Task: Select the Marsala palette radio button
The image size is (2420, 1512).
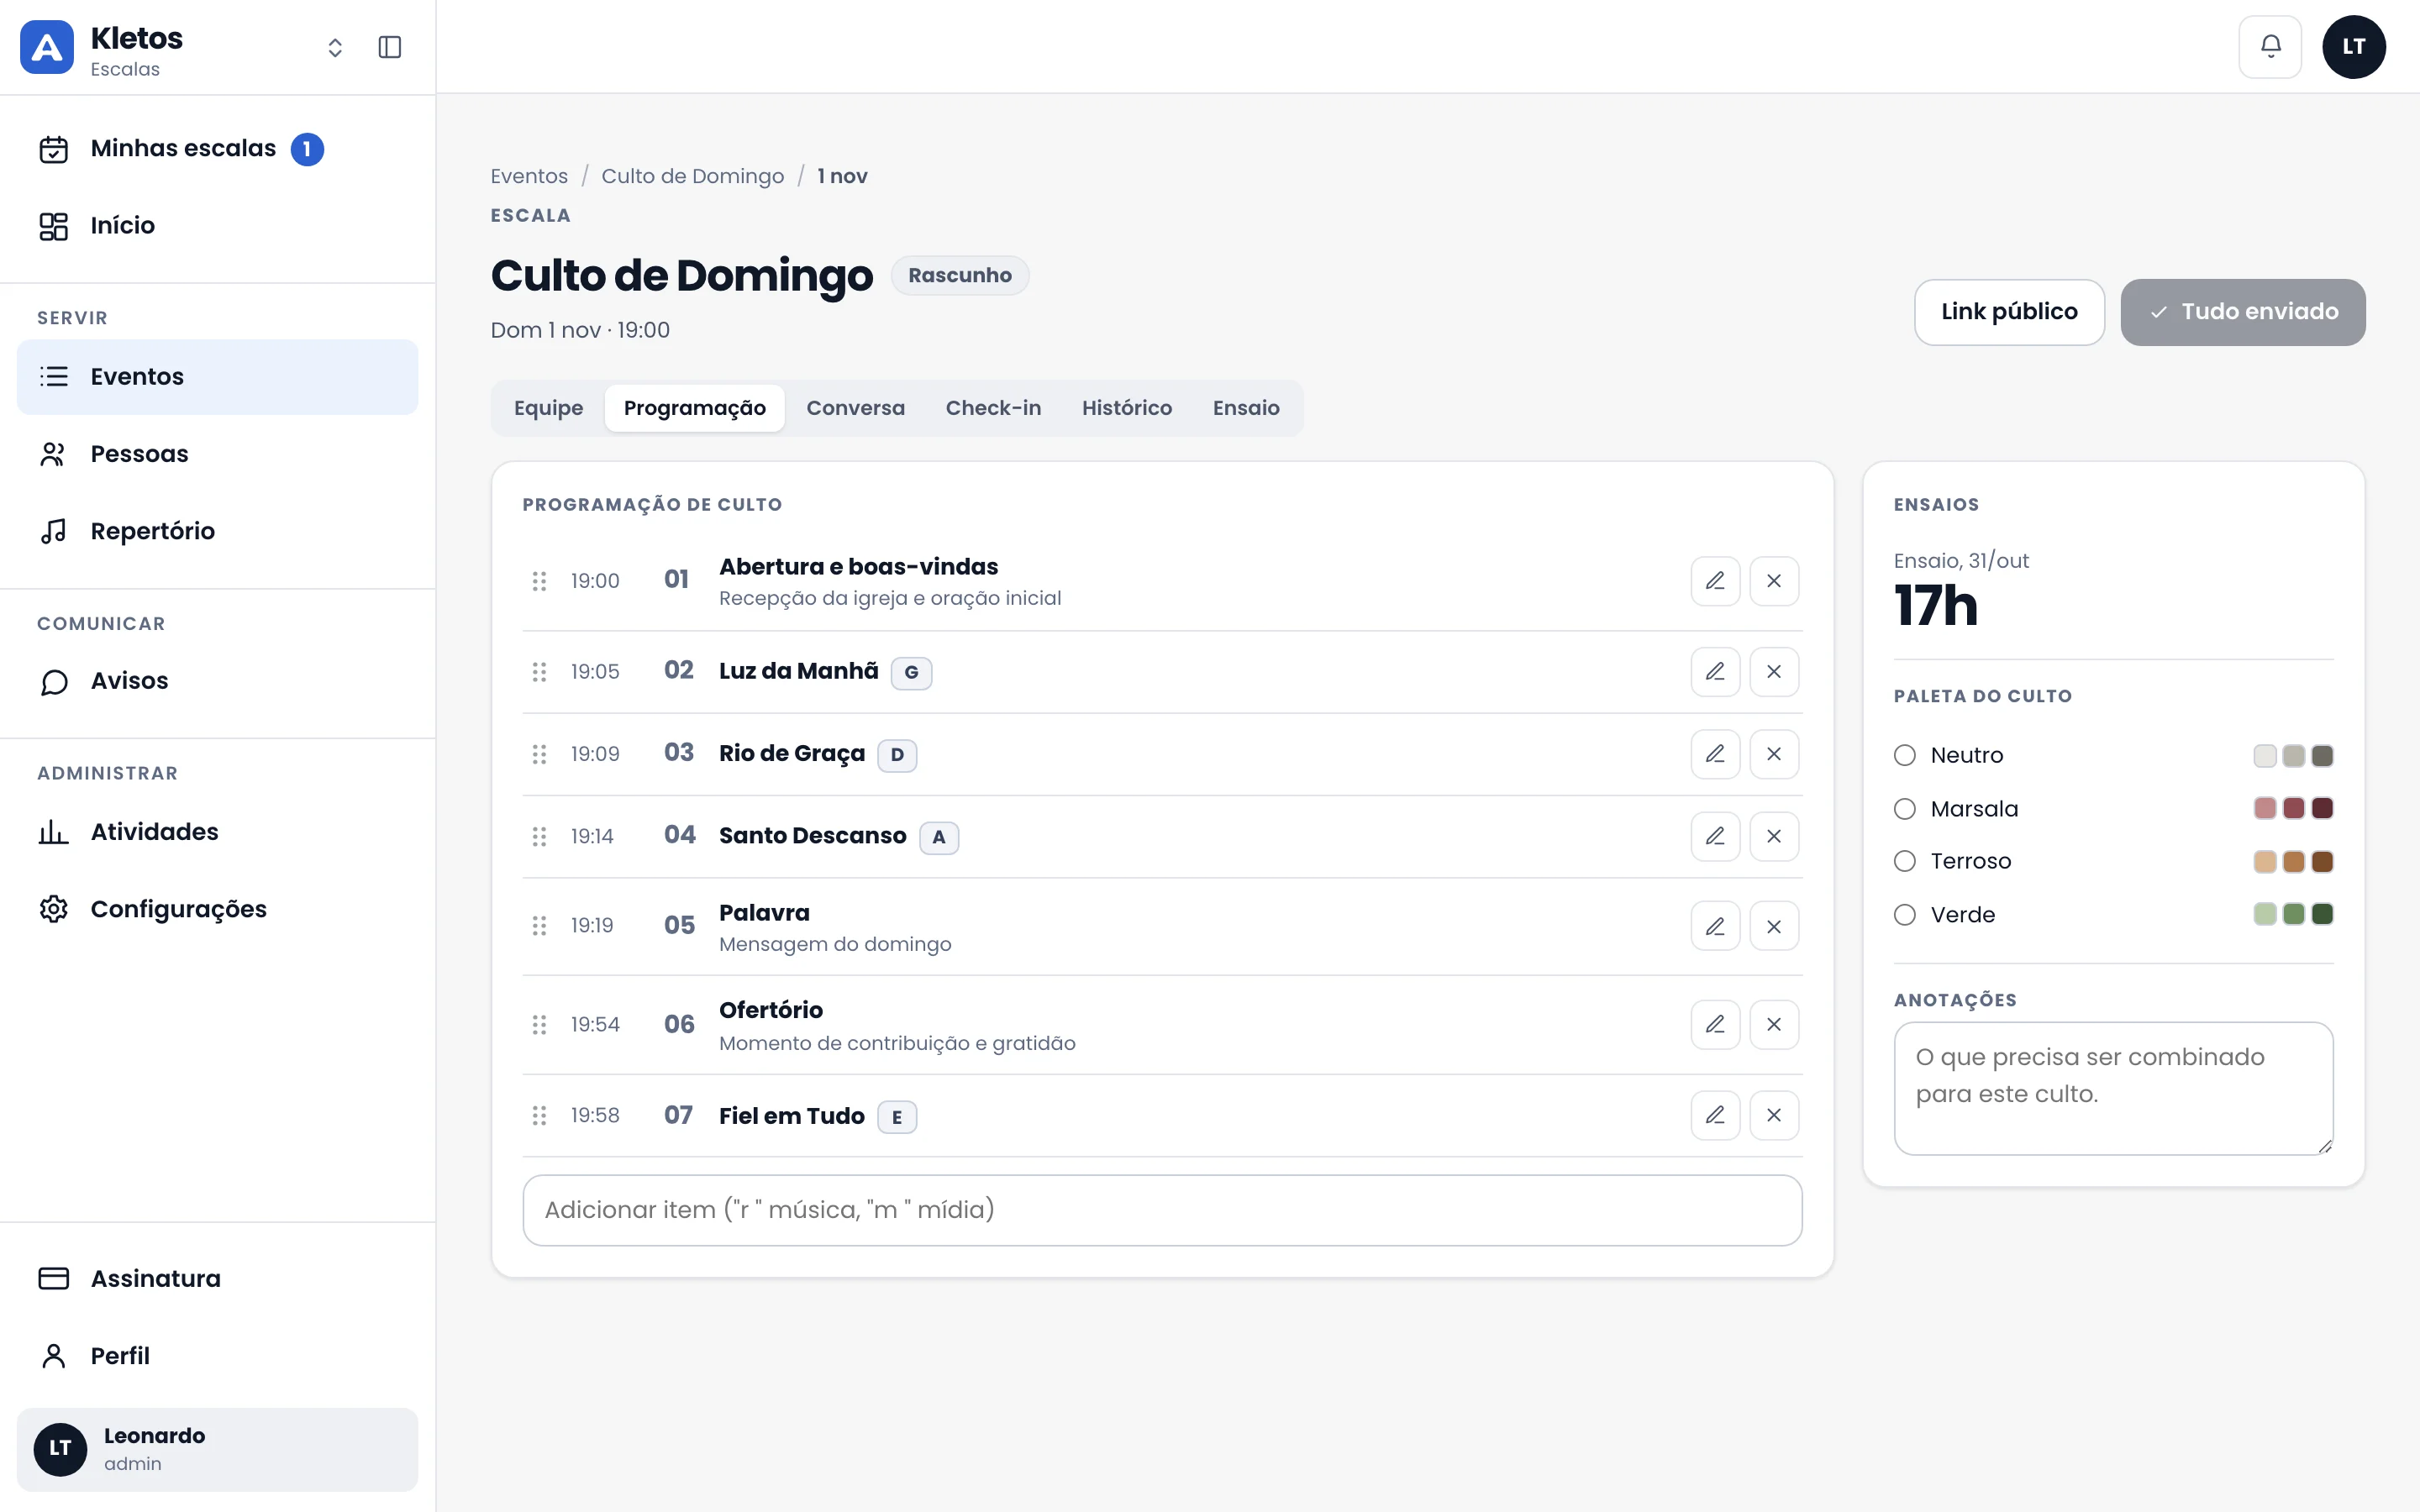Action: tap(1905, 809)
